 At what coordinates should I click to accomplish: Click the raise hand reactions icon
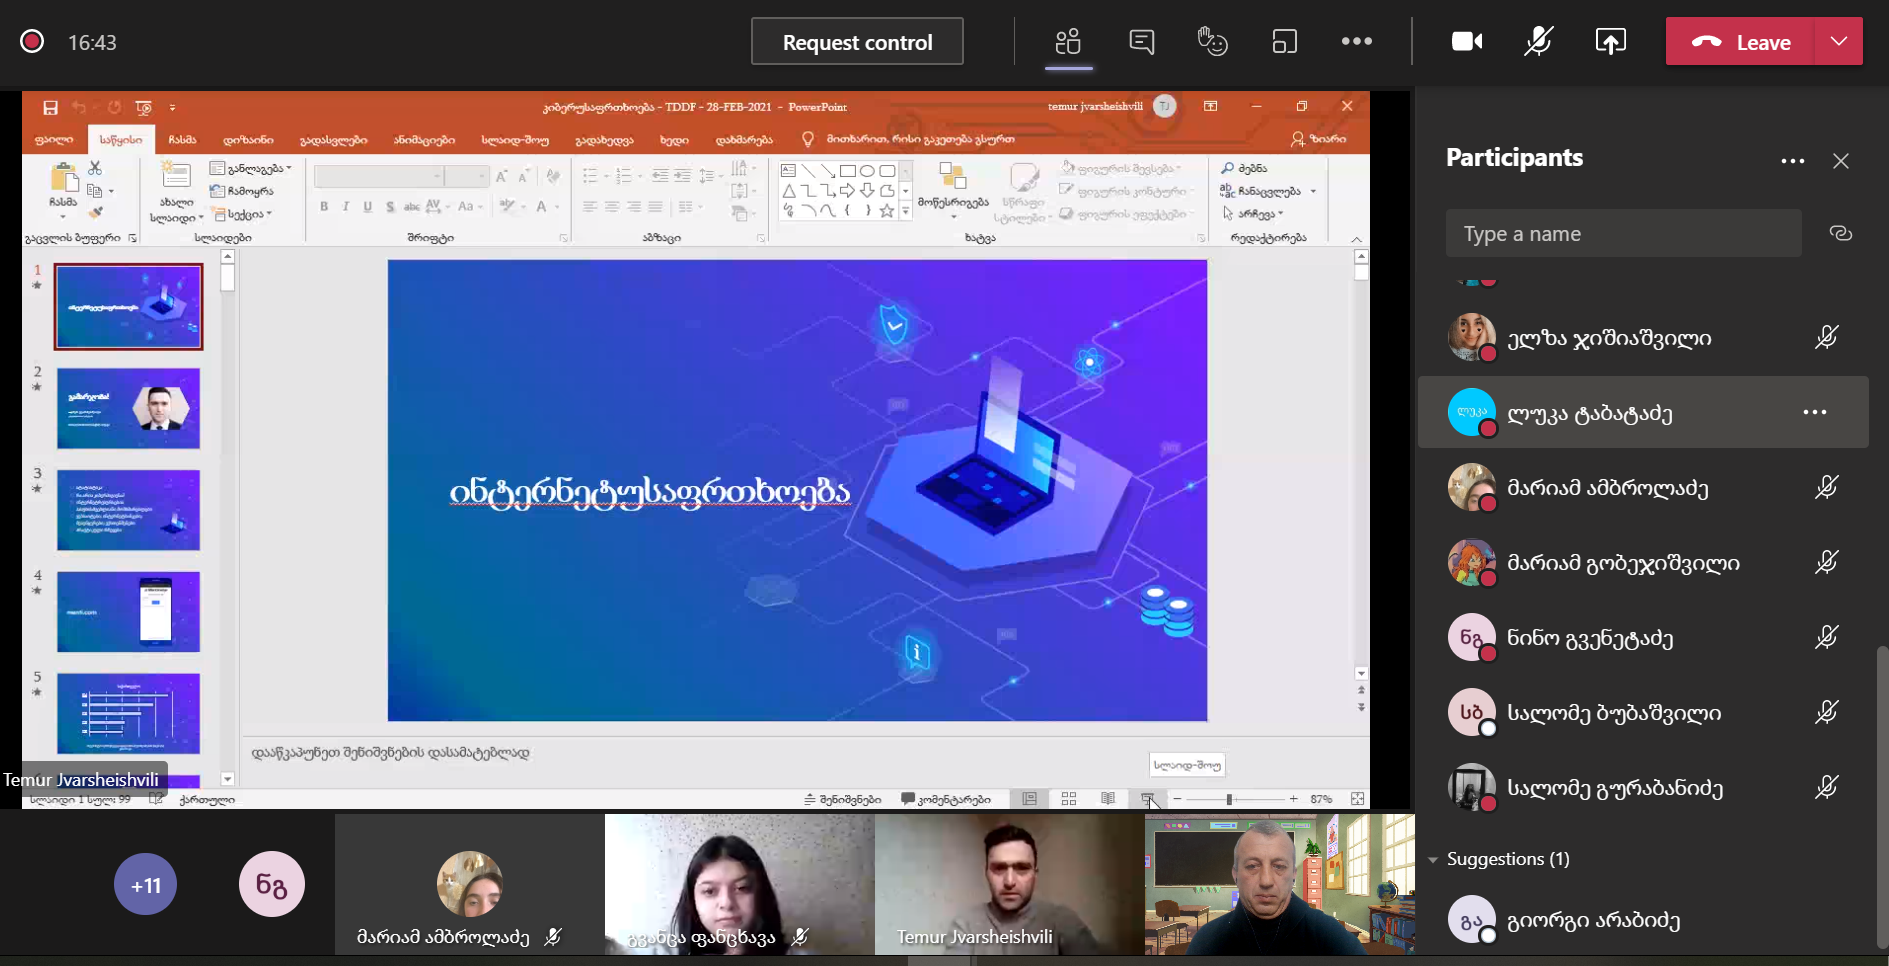tap(1212, 42)
